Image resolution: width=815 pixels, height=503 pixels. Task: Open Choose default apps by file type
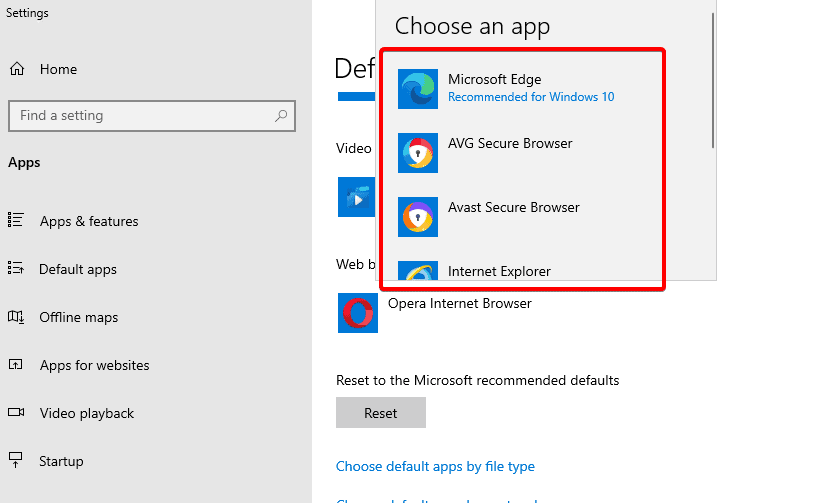pos(435,466)
